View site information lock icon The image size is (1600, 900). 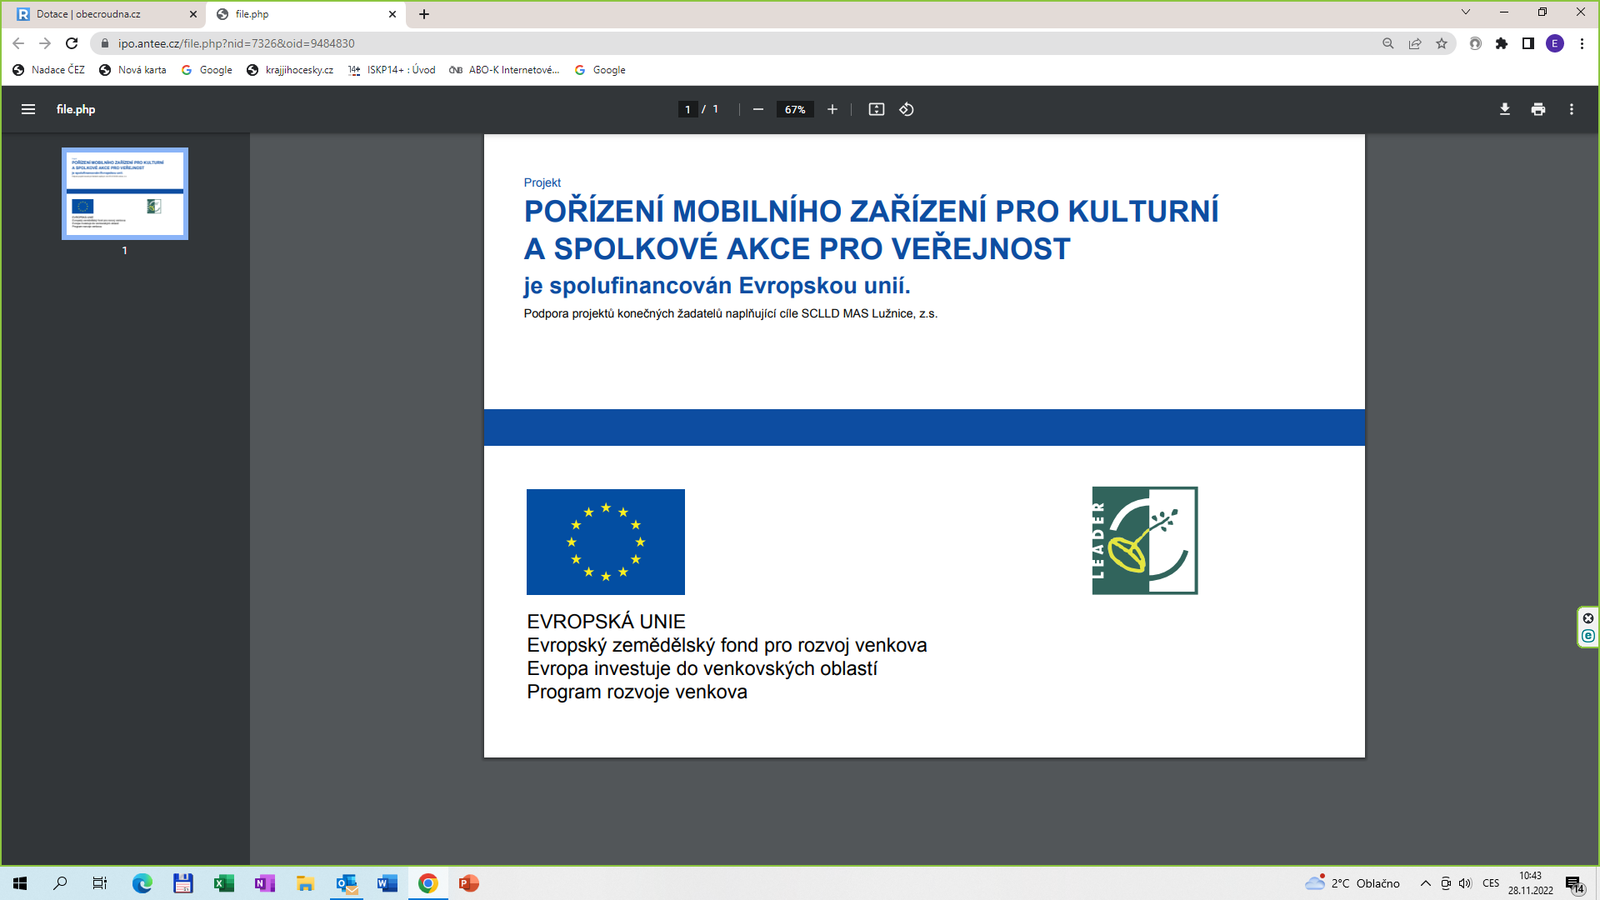104,43
